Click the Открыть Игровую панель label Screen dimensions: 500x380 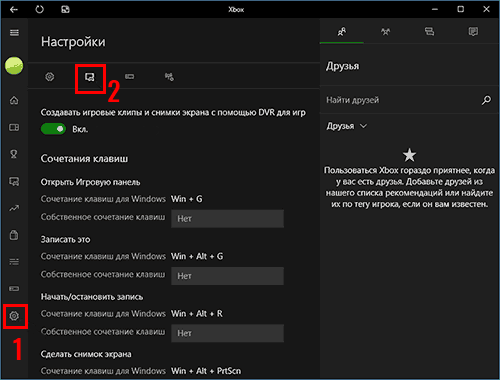[x=90, y=182]
